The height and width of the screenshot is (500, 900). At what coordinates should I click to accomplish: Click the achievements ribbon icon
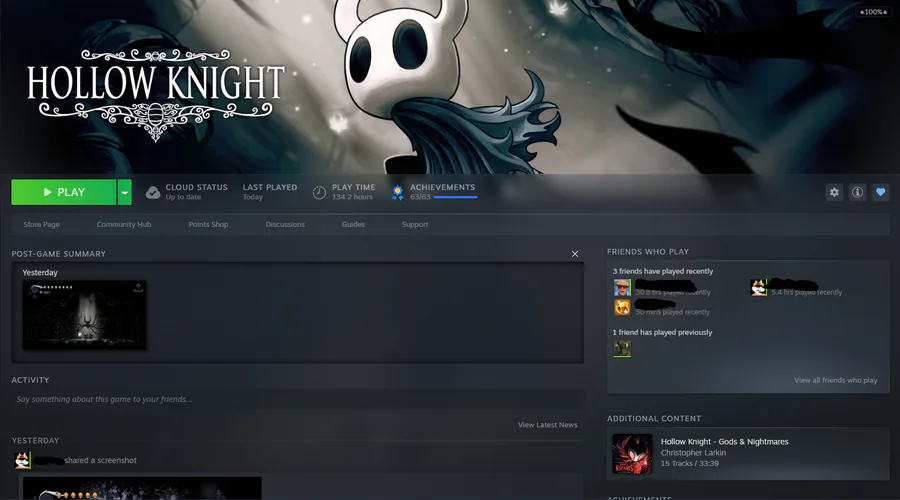(397, 192)
